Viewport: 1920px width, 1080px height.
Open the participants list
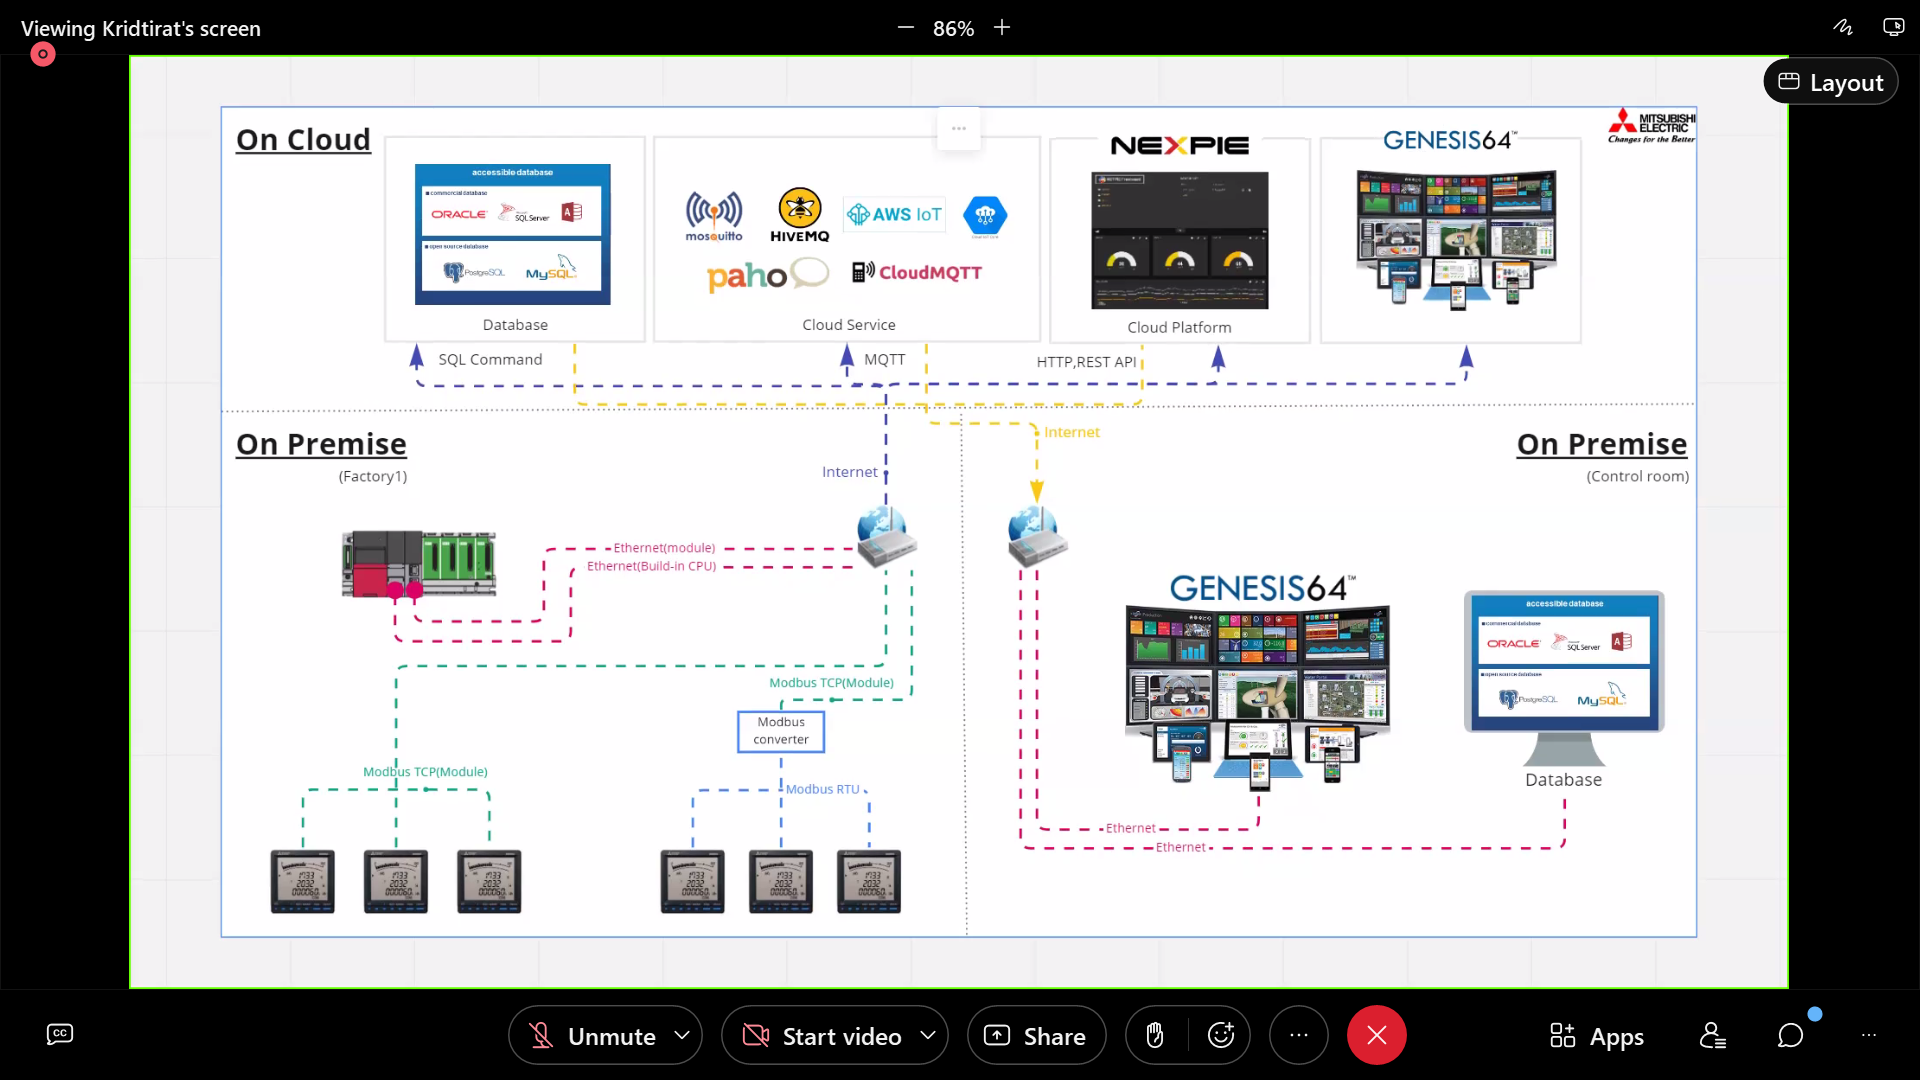click(1713, 1036)
